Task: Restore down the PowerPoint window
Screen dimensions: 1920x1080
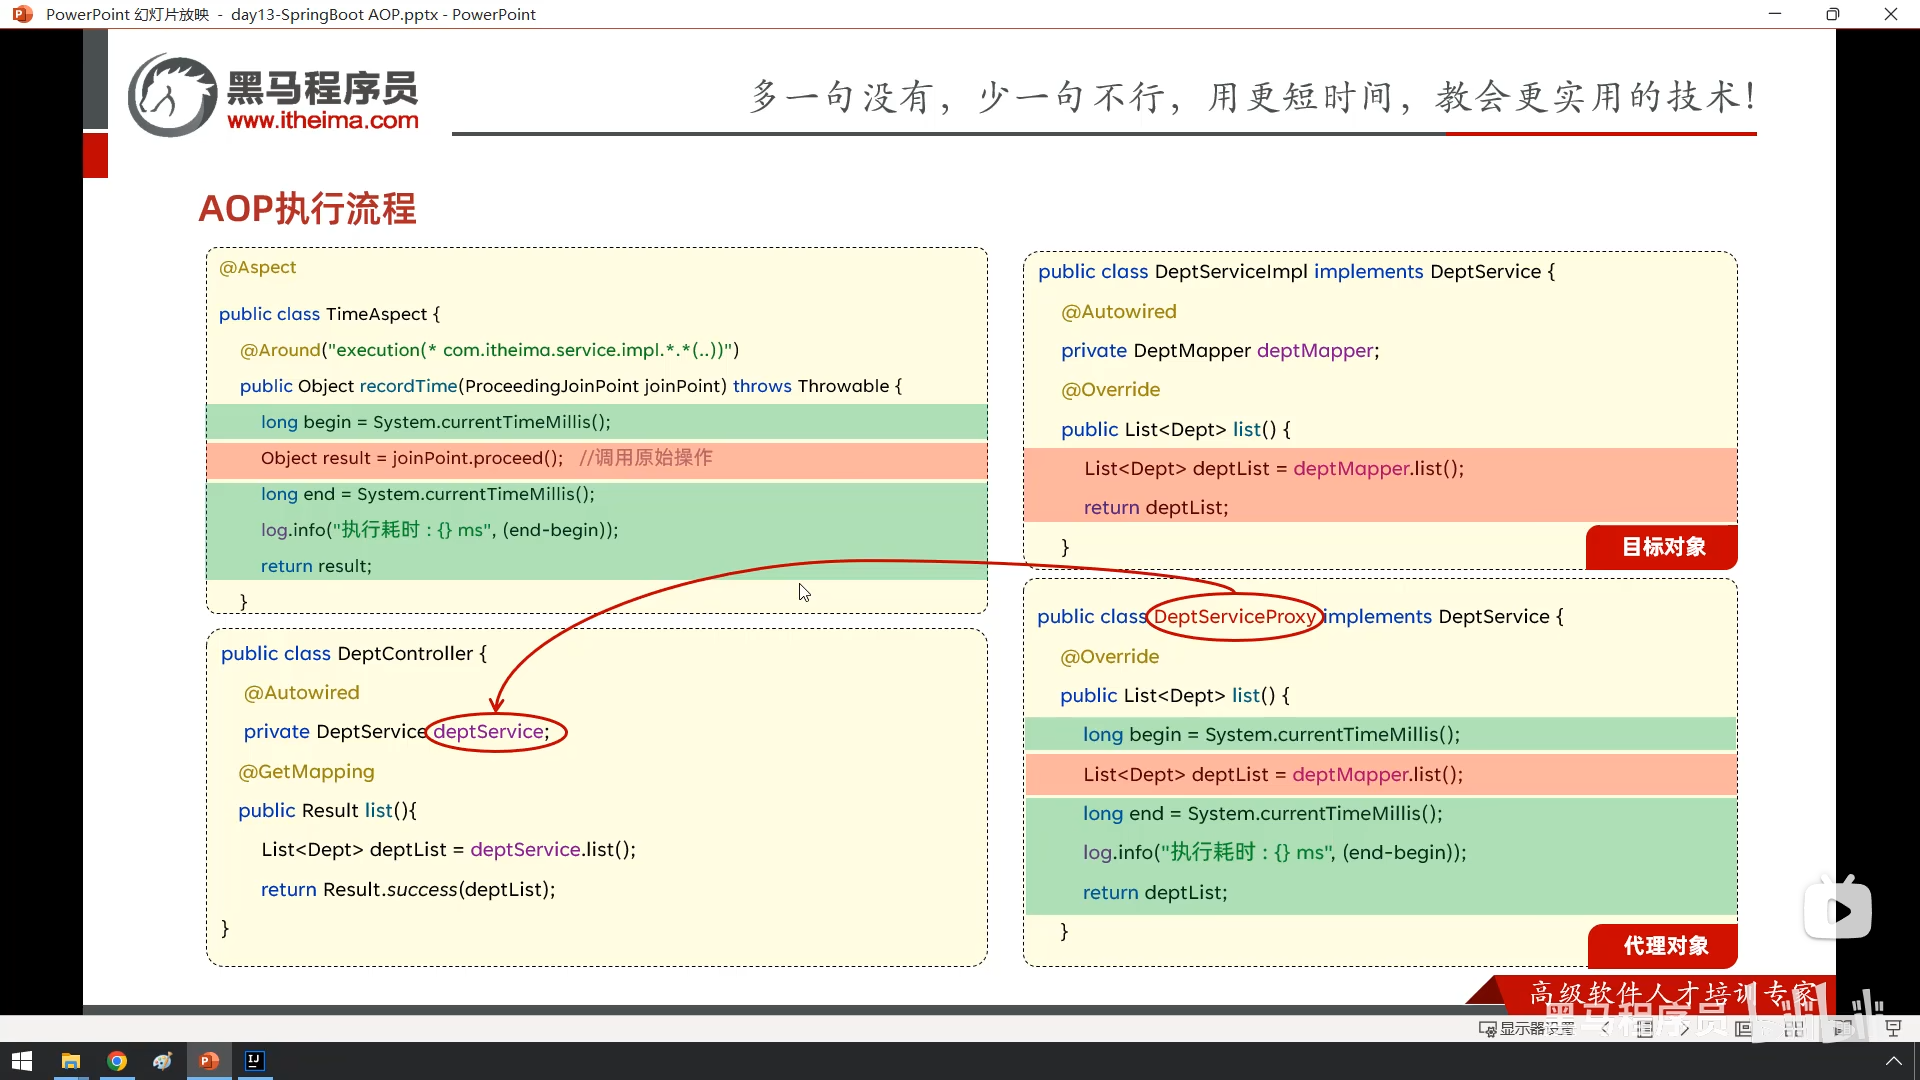Action: coord(1832,14)
